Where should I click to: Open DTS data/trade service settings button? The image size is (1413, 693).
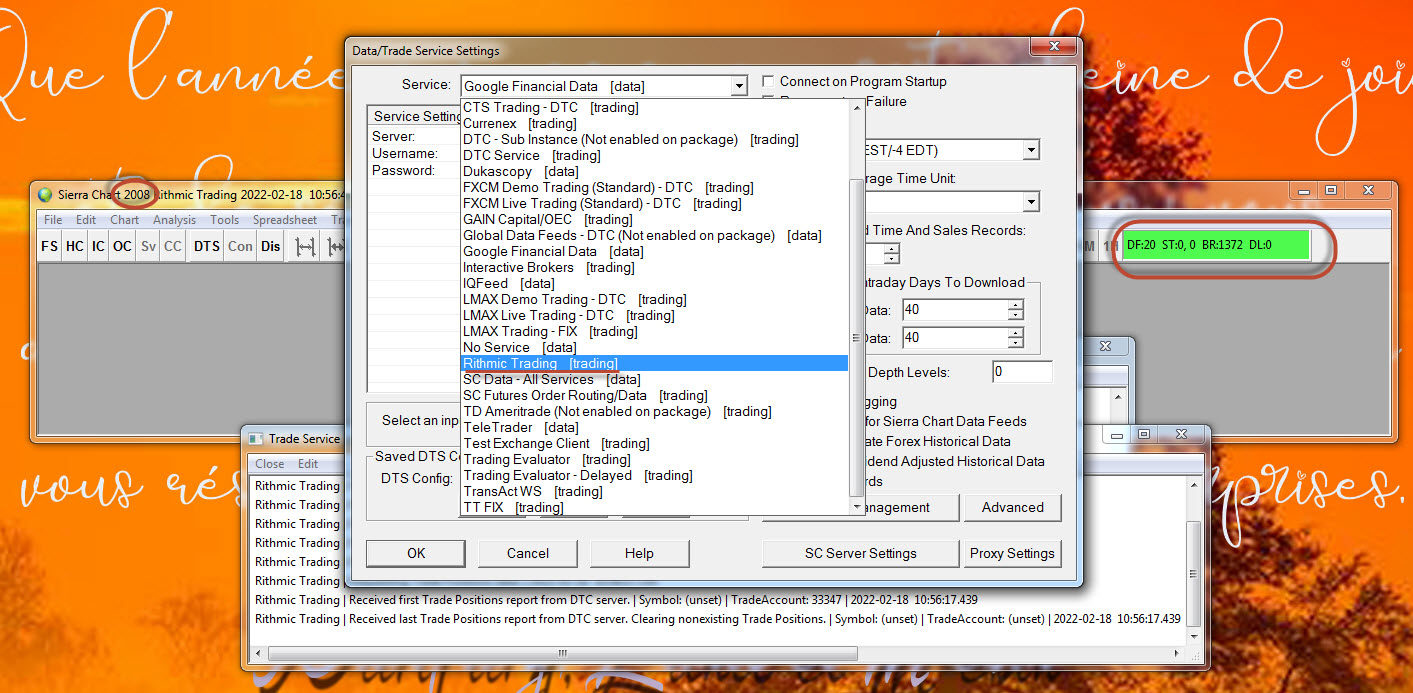tap(206, 246)
